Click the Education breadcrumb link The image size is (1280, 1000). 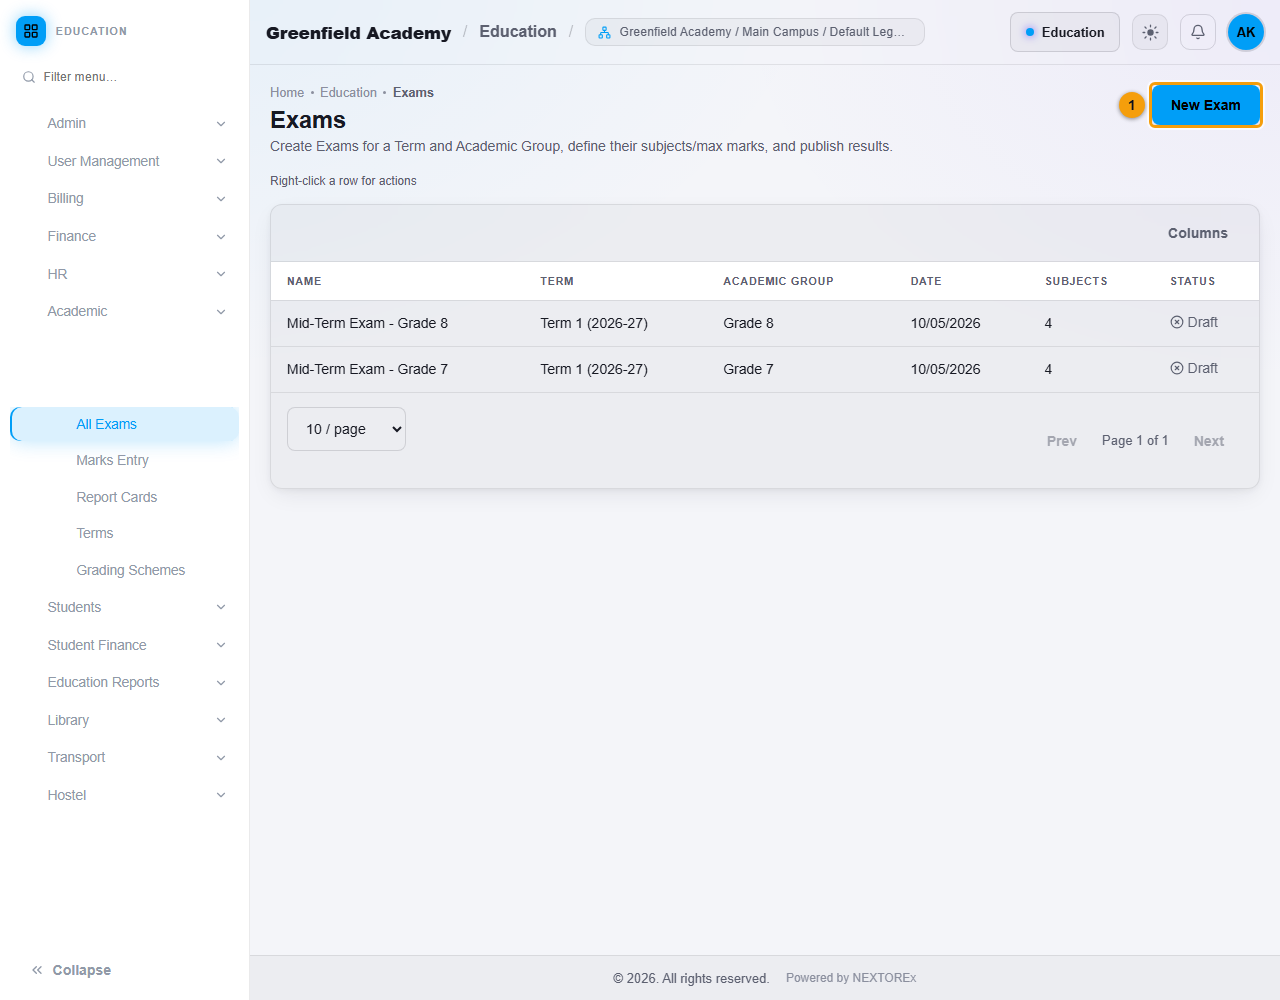[x=348, y=92]
